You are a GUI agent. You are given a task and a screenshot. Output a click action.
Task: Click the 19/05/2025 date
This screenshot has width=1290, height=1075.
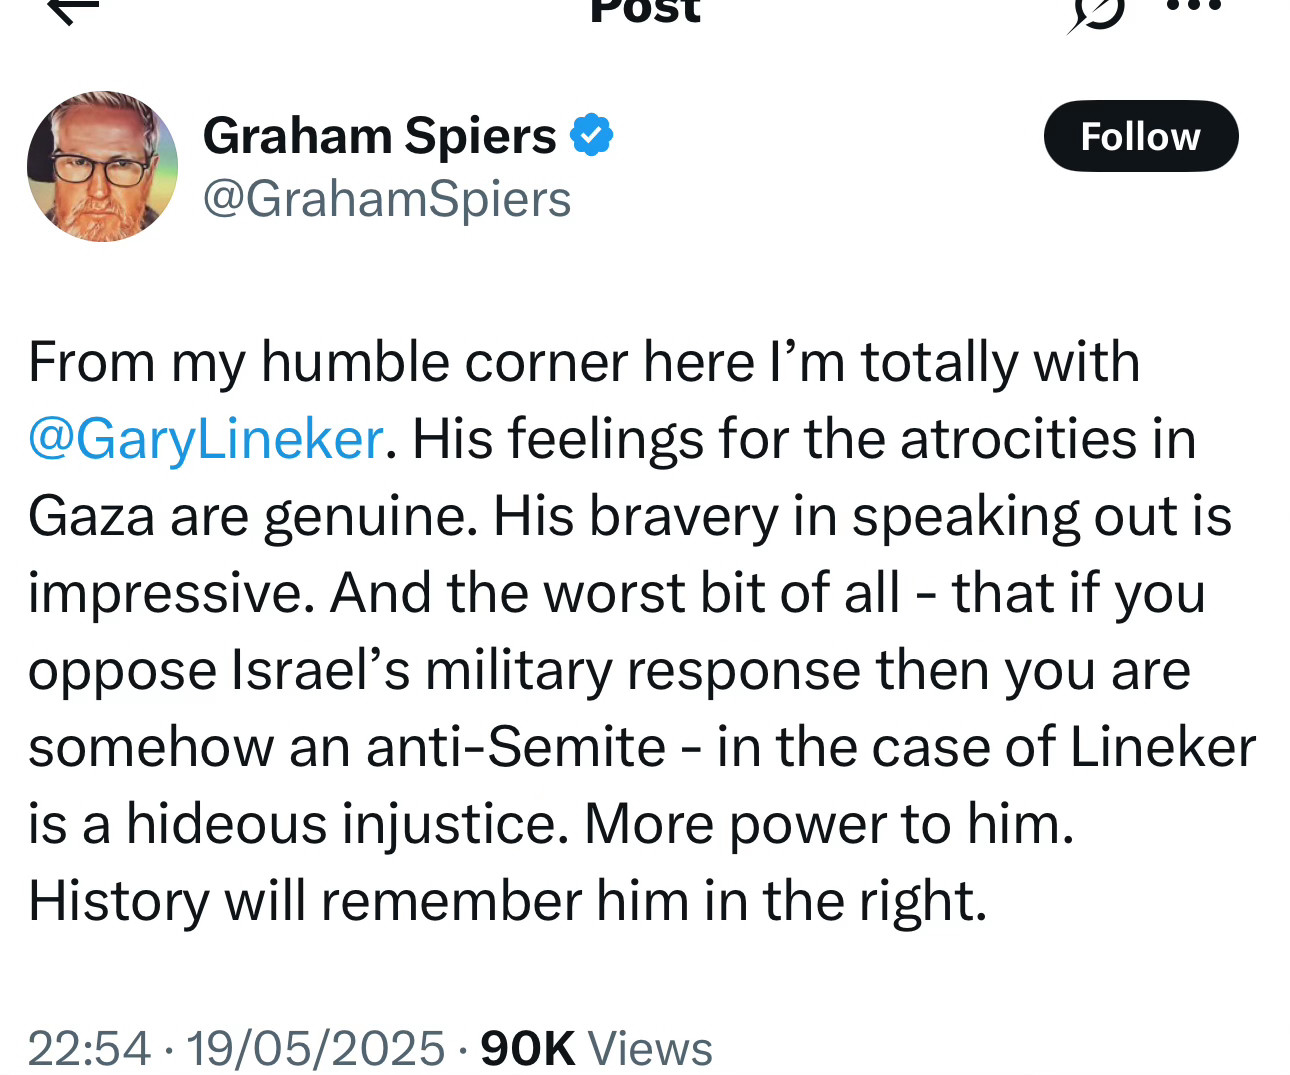click(315, 1048)
